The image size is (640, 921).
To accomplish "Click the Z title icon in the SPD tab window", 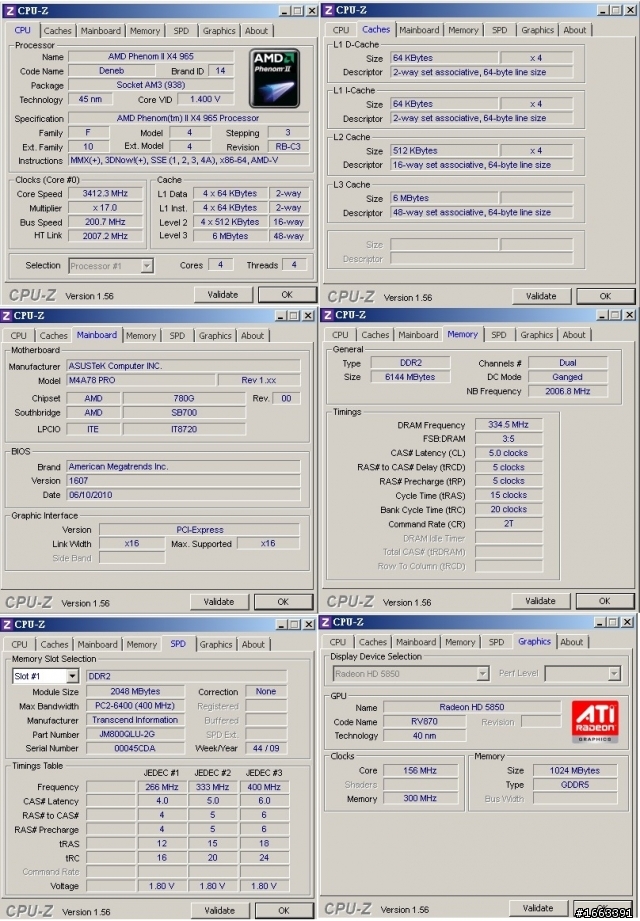I will [6, 624].
